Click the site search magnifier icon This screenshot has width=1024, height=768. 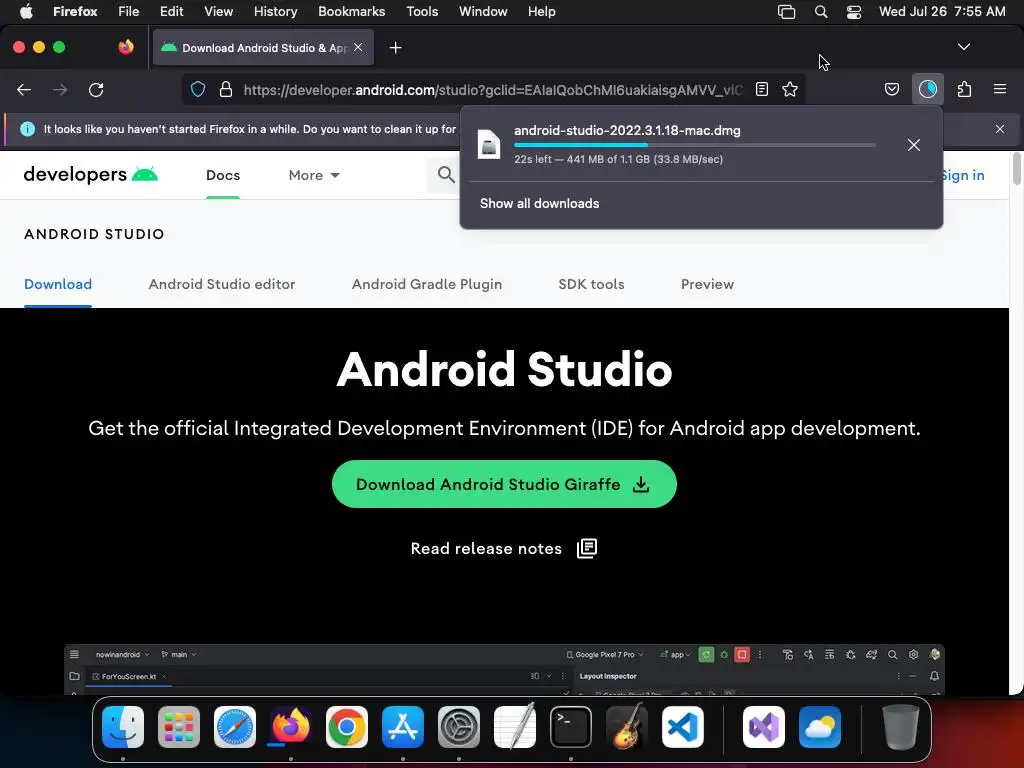point(446,174)
